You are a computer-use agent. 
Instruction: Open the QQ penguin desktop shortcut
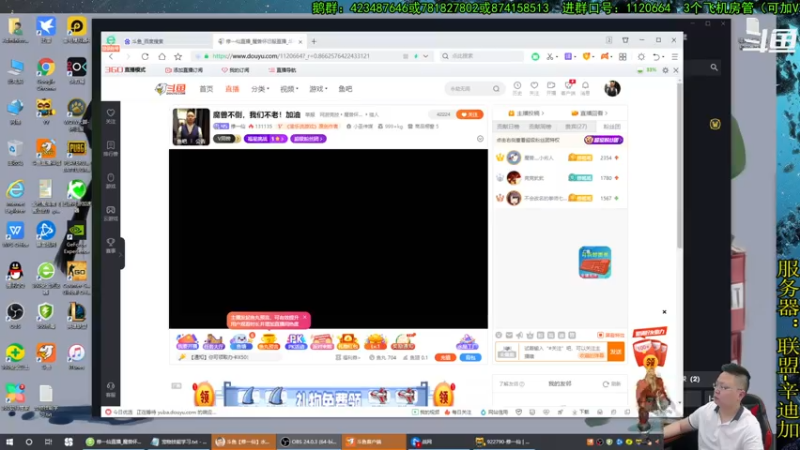(15, 276)
